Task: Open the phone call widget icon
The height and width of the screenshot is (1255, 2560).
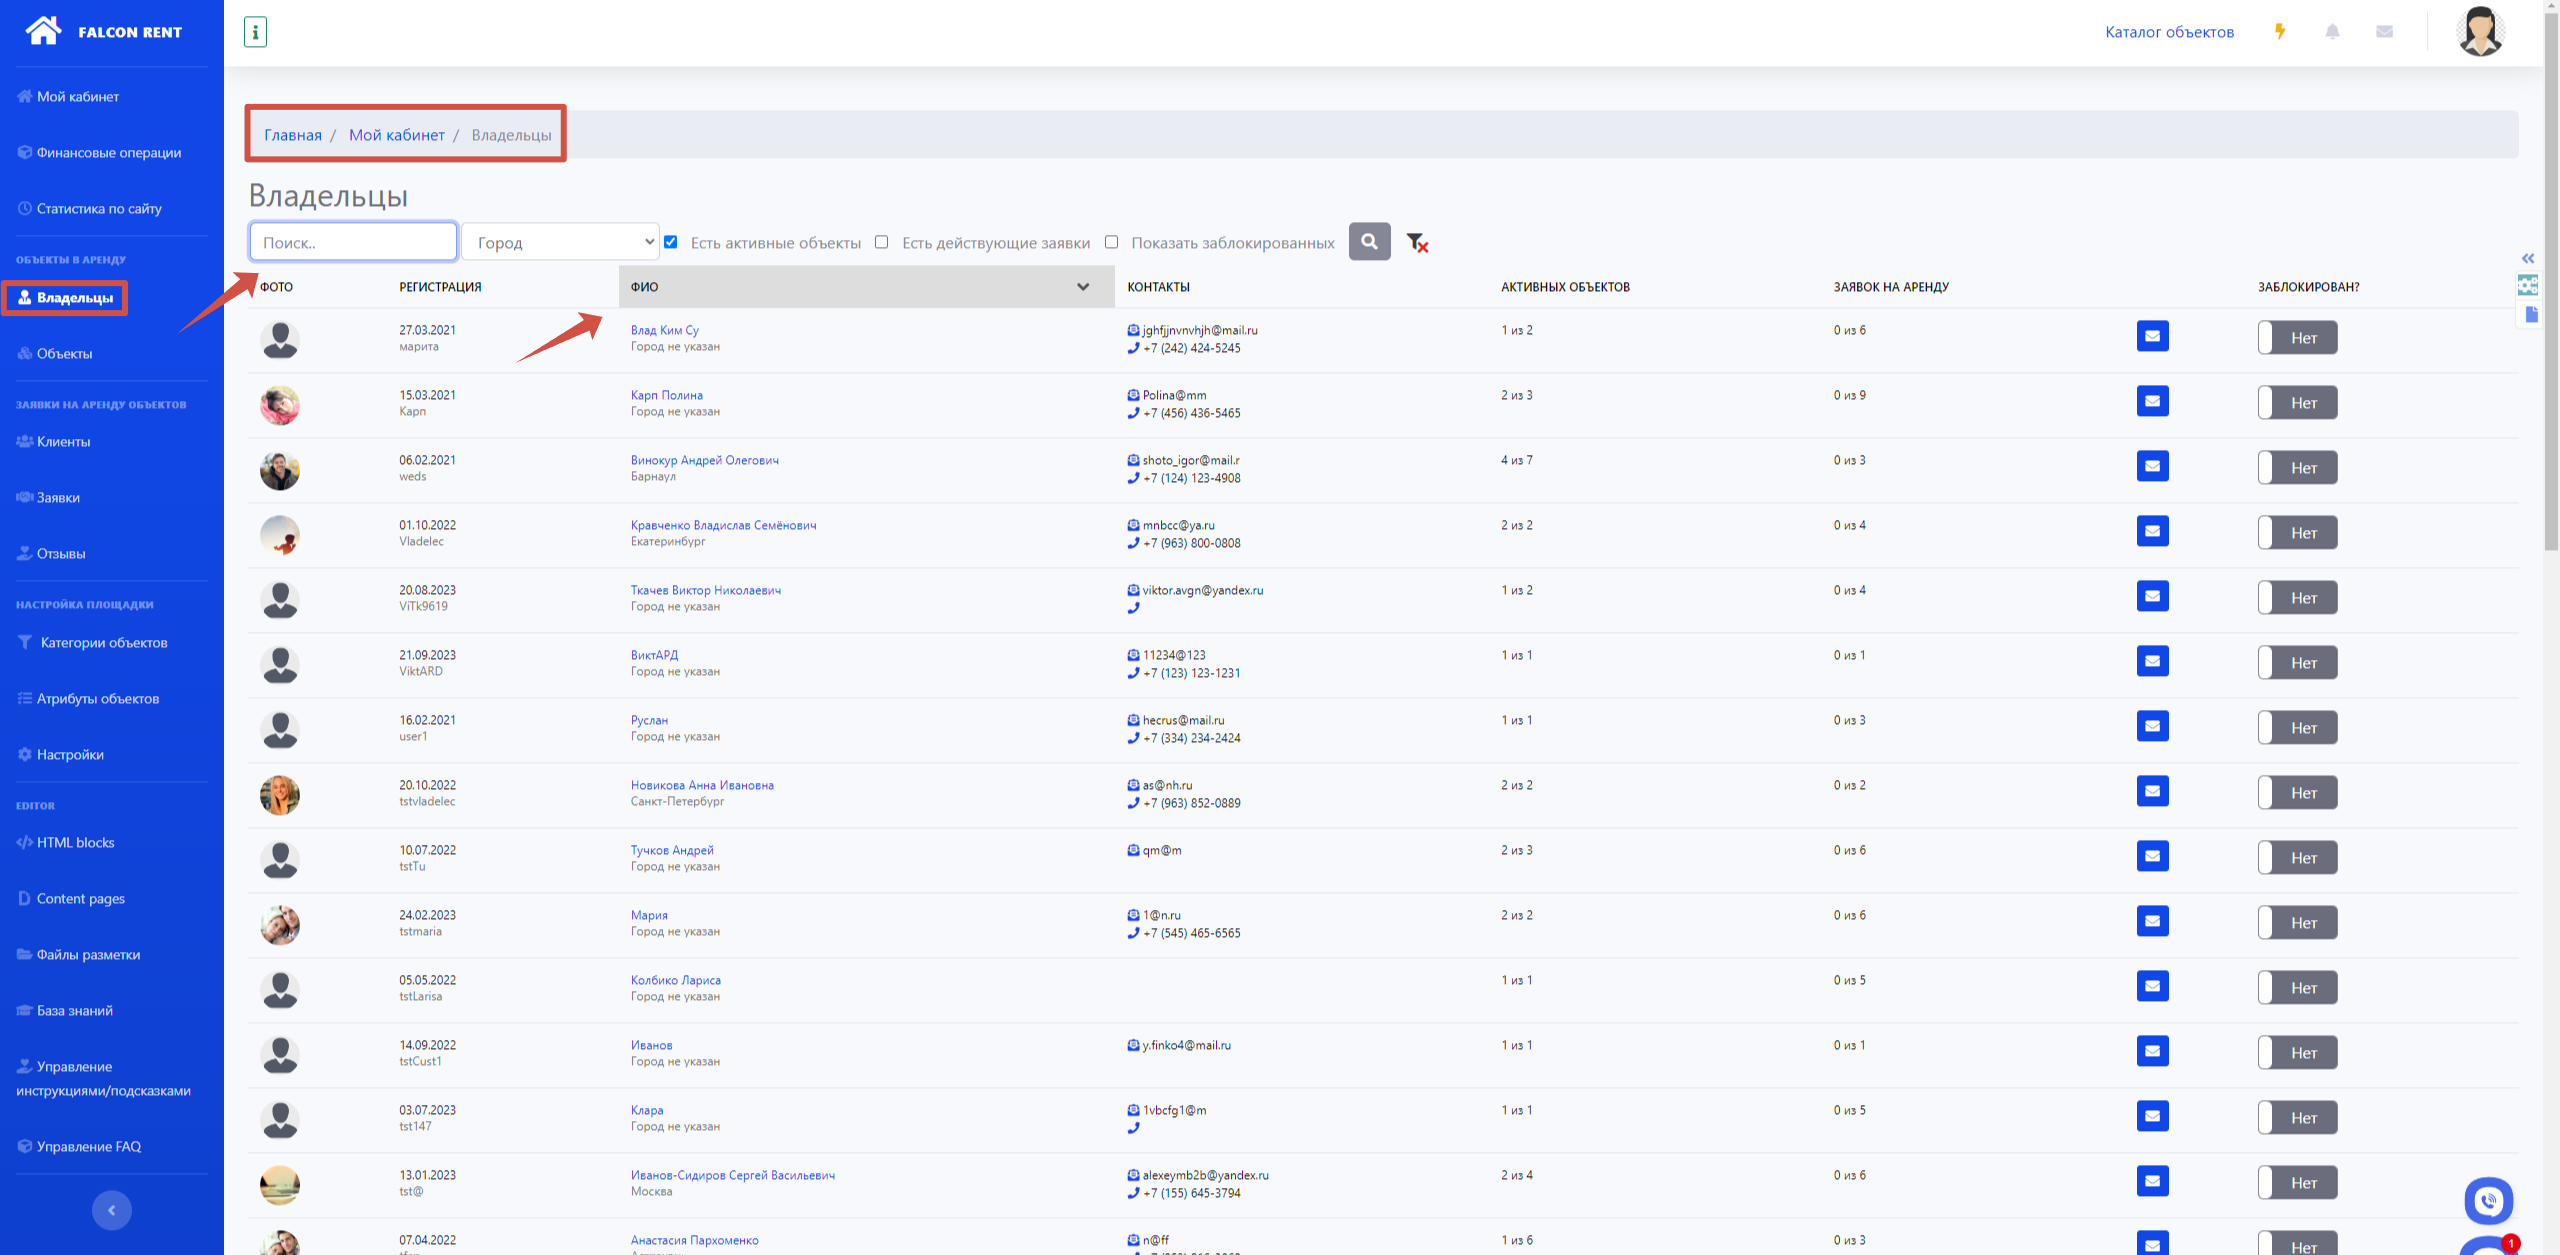Action: click(2488, 1200)
